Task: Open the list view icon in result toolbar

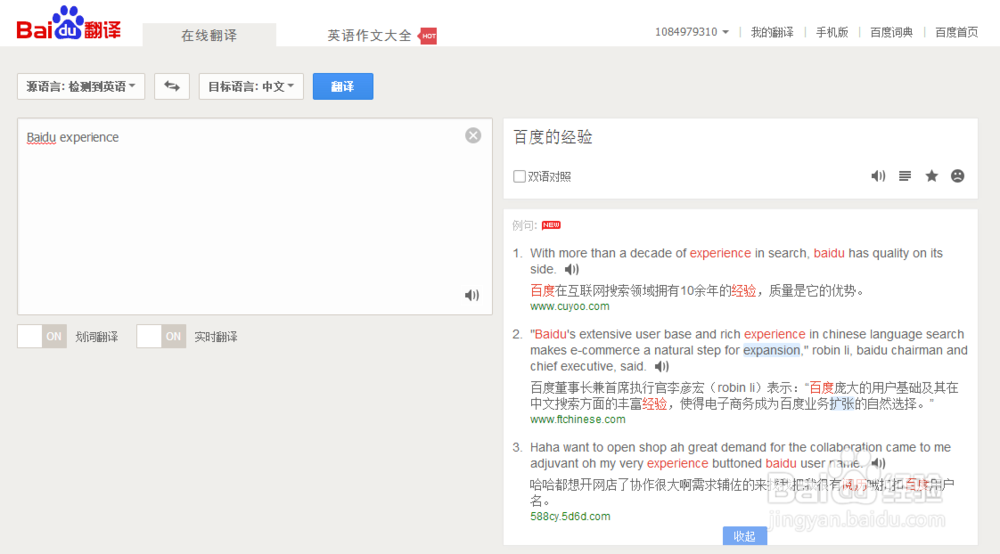Action: 904,176
